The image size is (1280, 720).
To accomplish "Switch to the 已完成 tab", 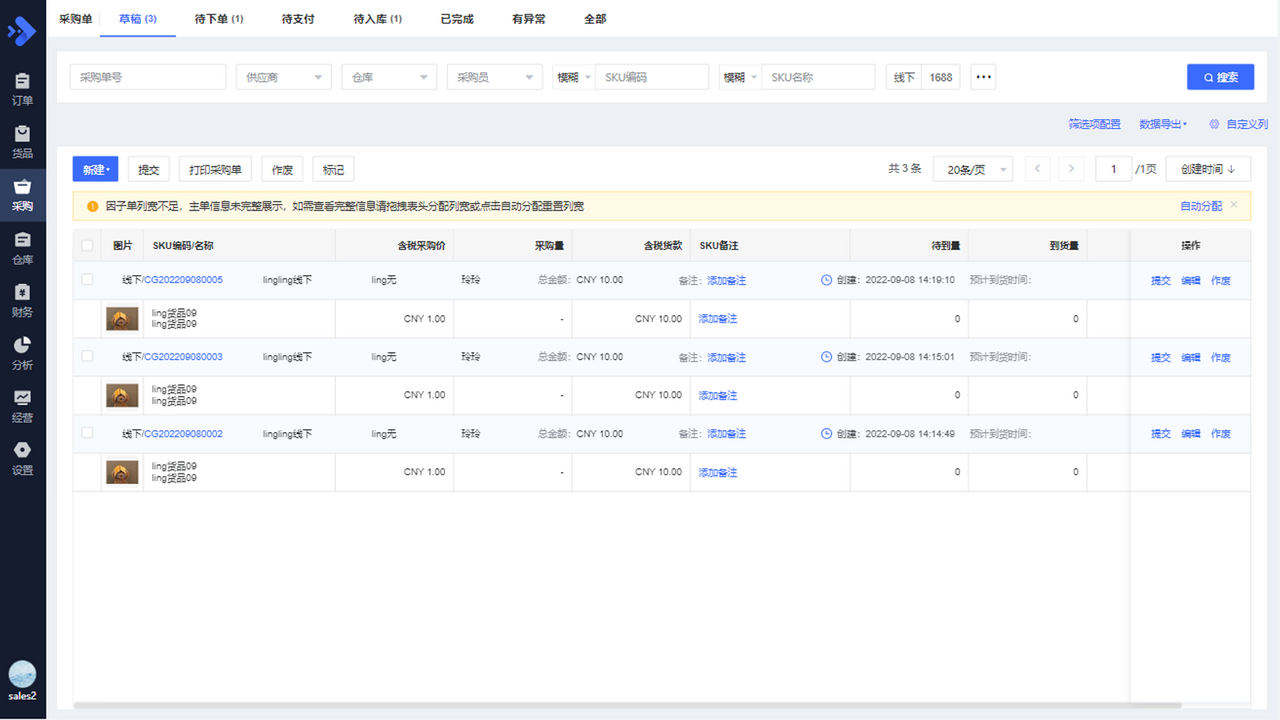I will [457, 19].
